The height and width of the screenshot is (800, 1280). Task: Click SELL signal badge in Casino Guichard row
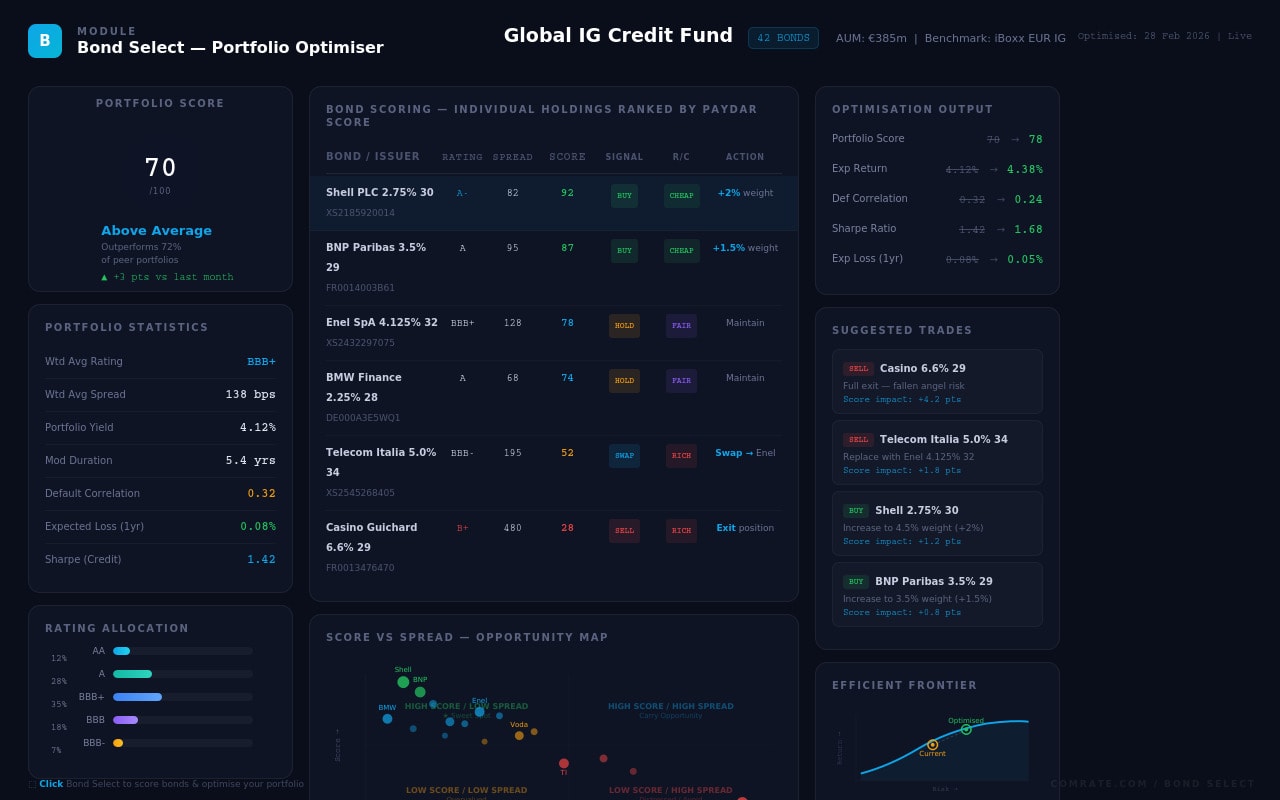(624, 530)
